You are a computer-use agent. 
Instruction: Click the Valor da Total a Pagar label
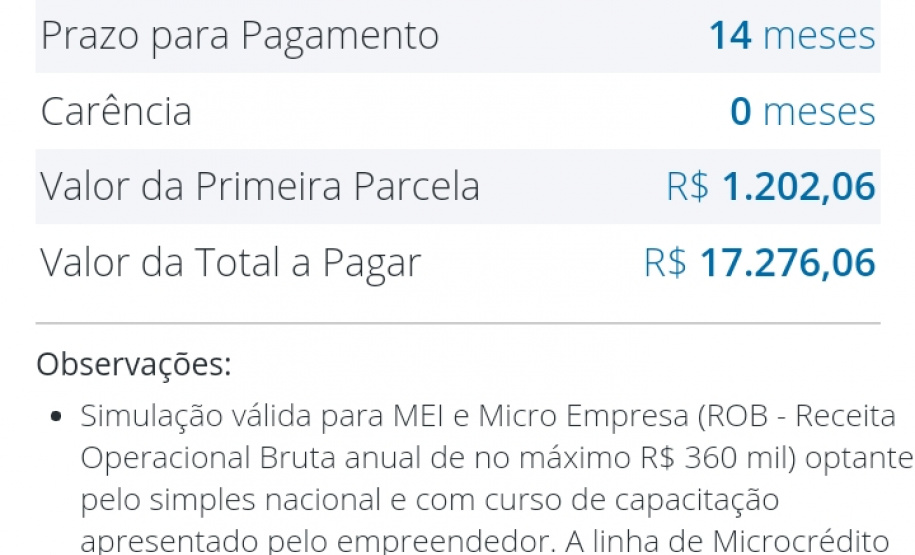pyautogui.click(x=230, y=262)
